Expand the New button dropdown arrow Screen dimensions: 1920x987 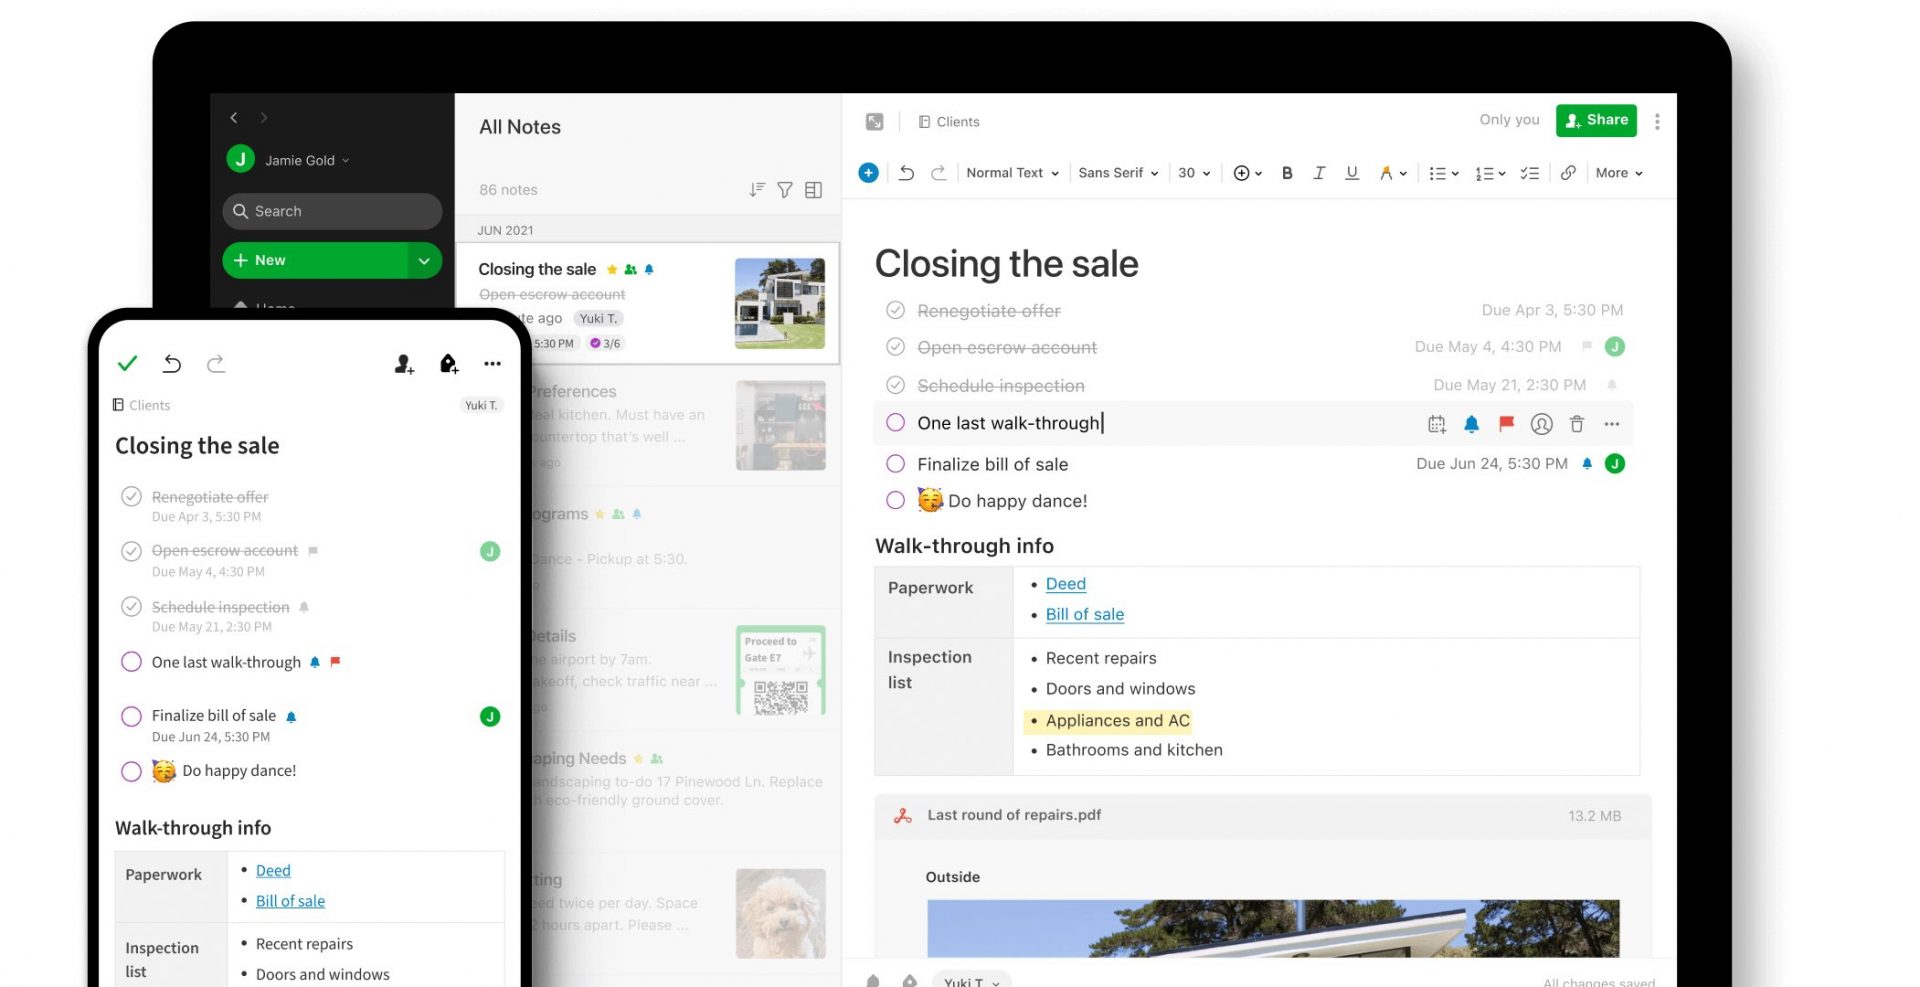pyautogui.click(x=424, y=260)
